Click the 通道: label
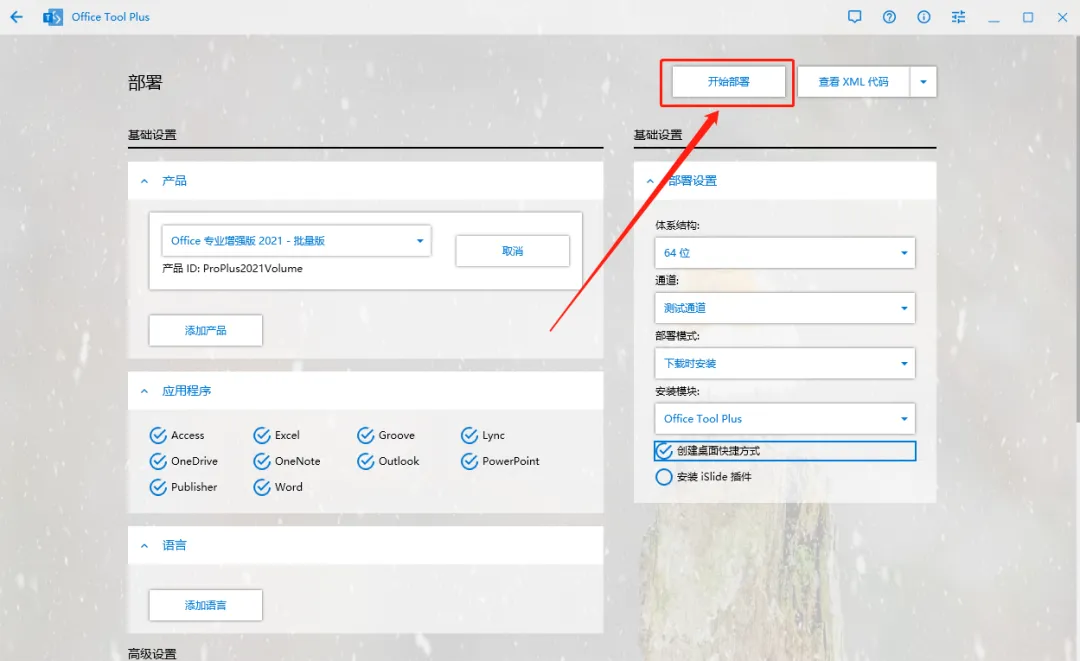The width and height of the screenshot is (1080, 661). [667, 280]
